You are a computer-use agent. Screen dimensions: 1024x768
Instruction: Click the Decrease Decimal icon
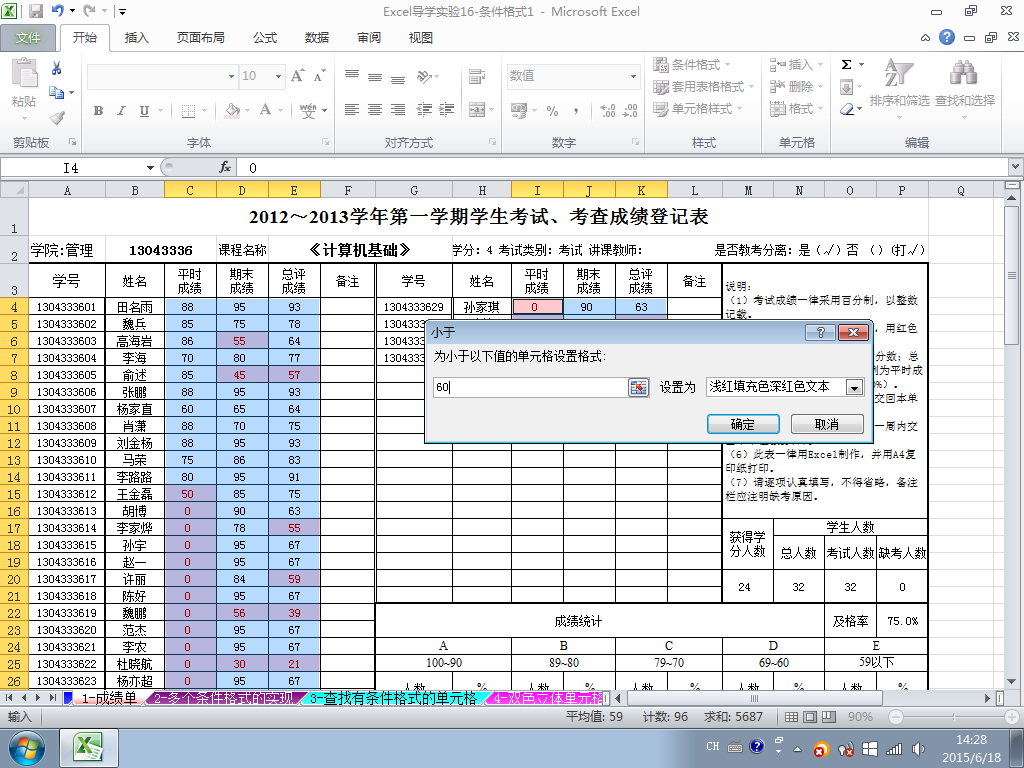[x=630, y=110]
